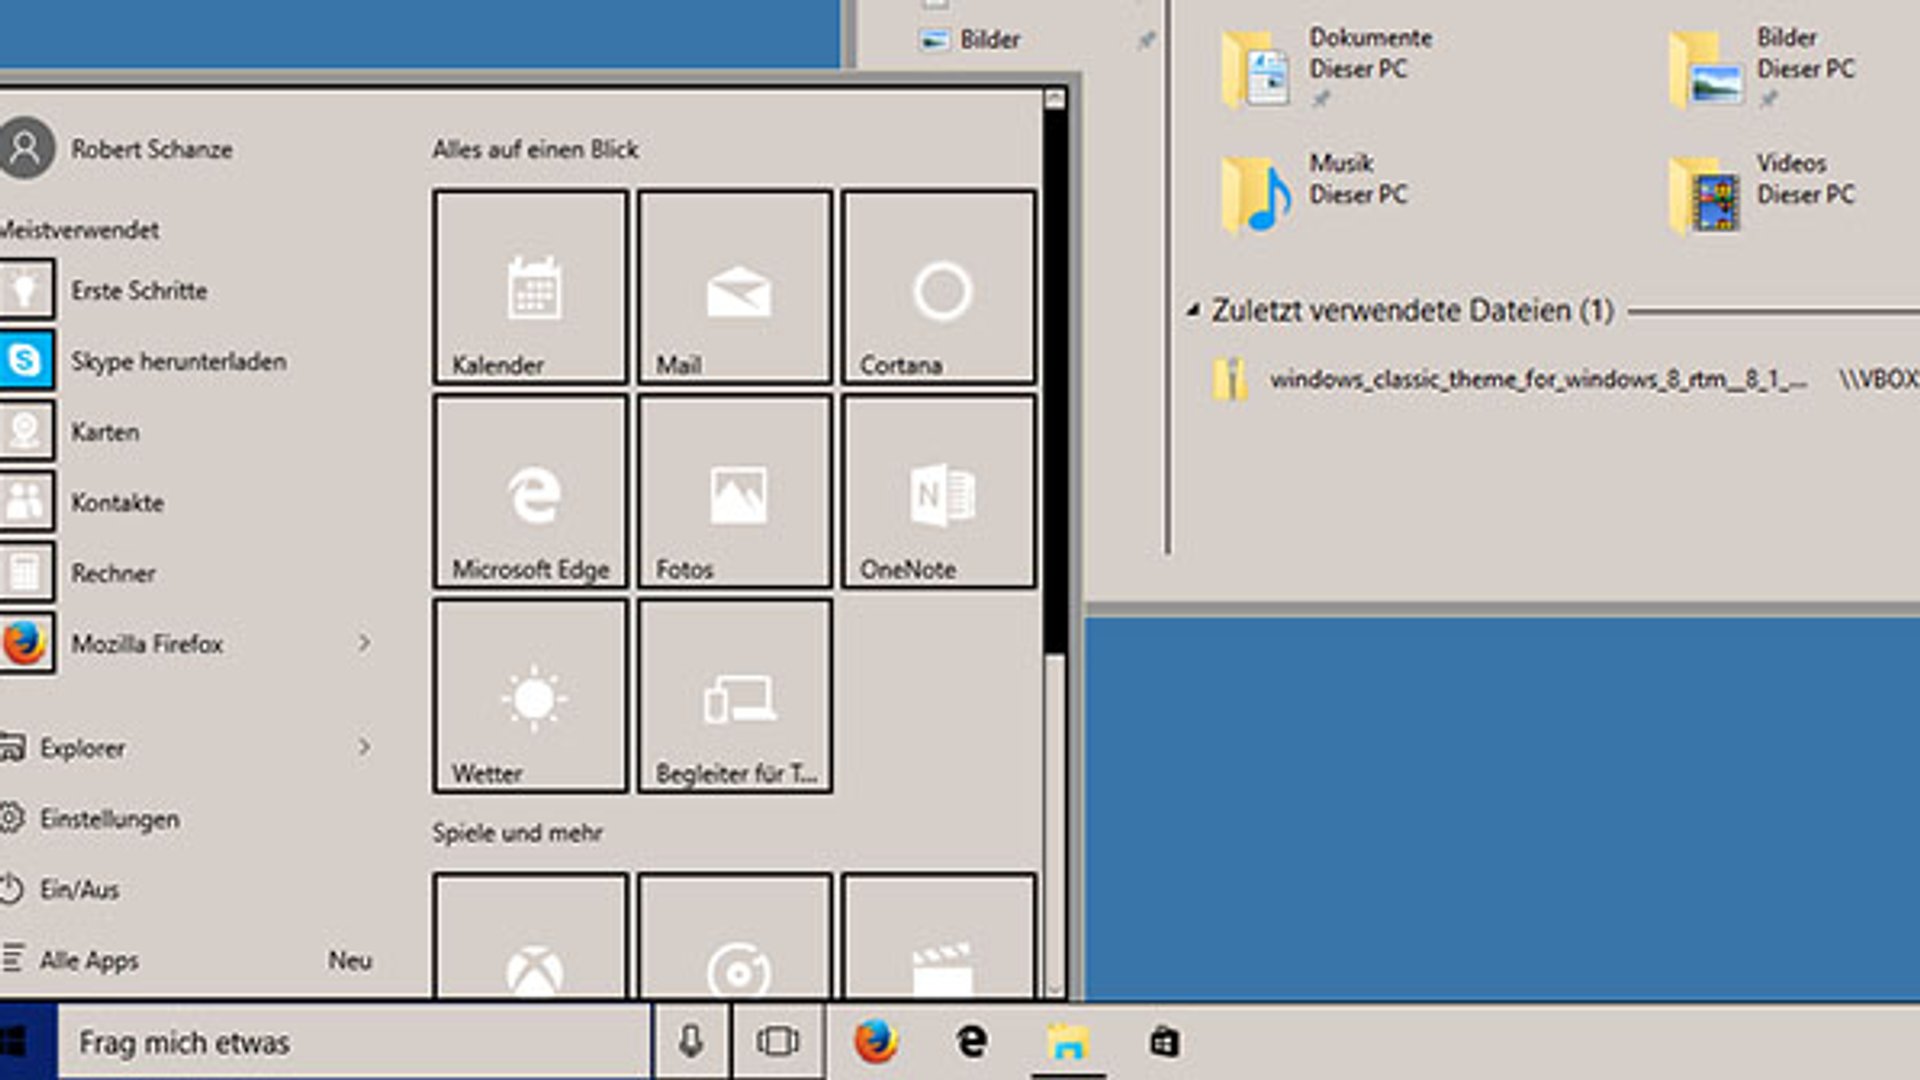Activate the Cortana microphone icon

(x=690, y=1042)
